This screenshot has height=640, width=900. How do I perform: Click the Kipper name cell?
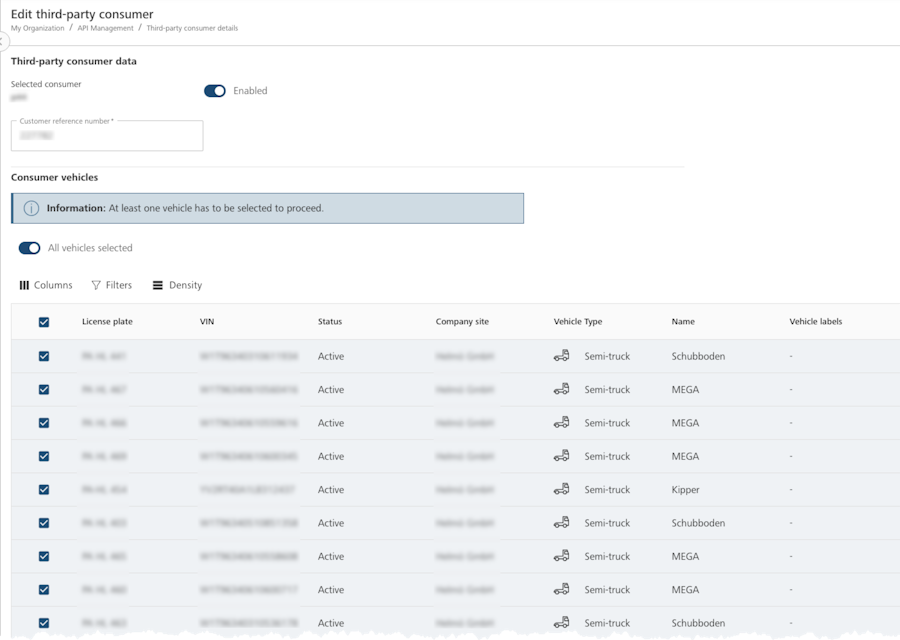click(685, 490)
